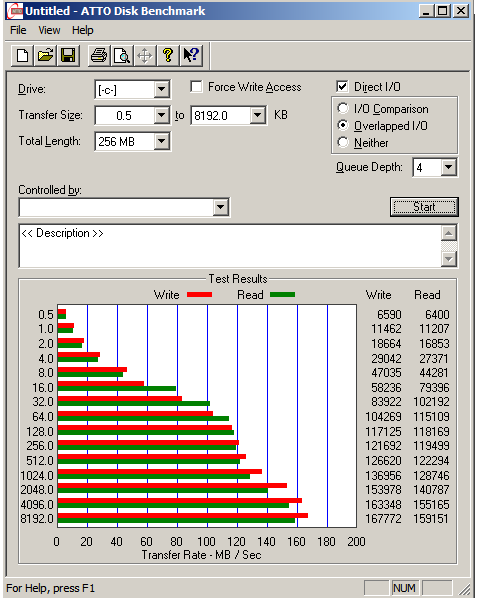The height and width of the screenshot is (601, 479).
Task: Save results with the floppy disk icon
Action: [x=68, y=56]
